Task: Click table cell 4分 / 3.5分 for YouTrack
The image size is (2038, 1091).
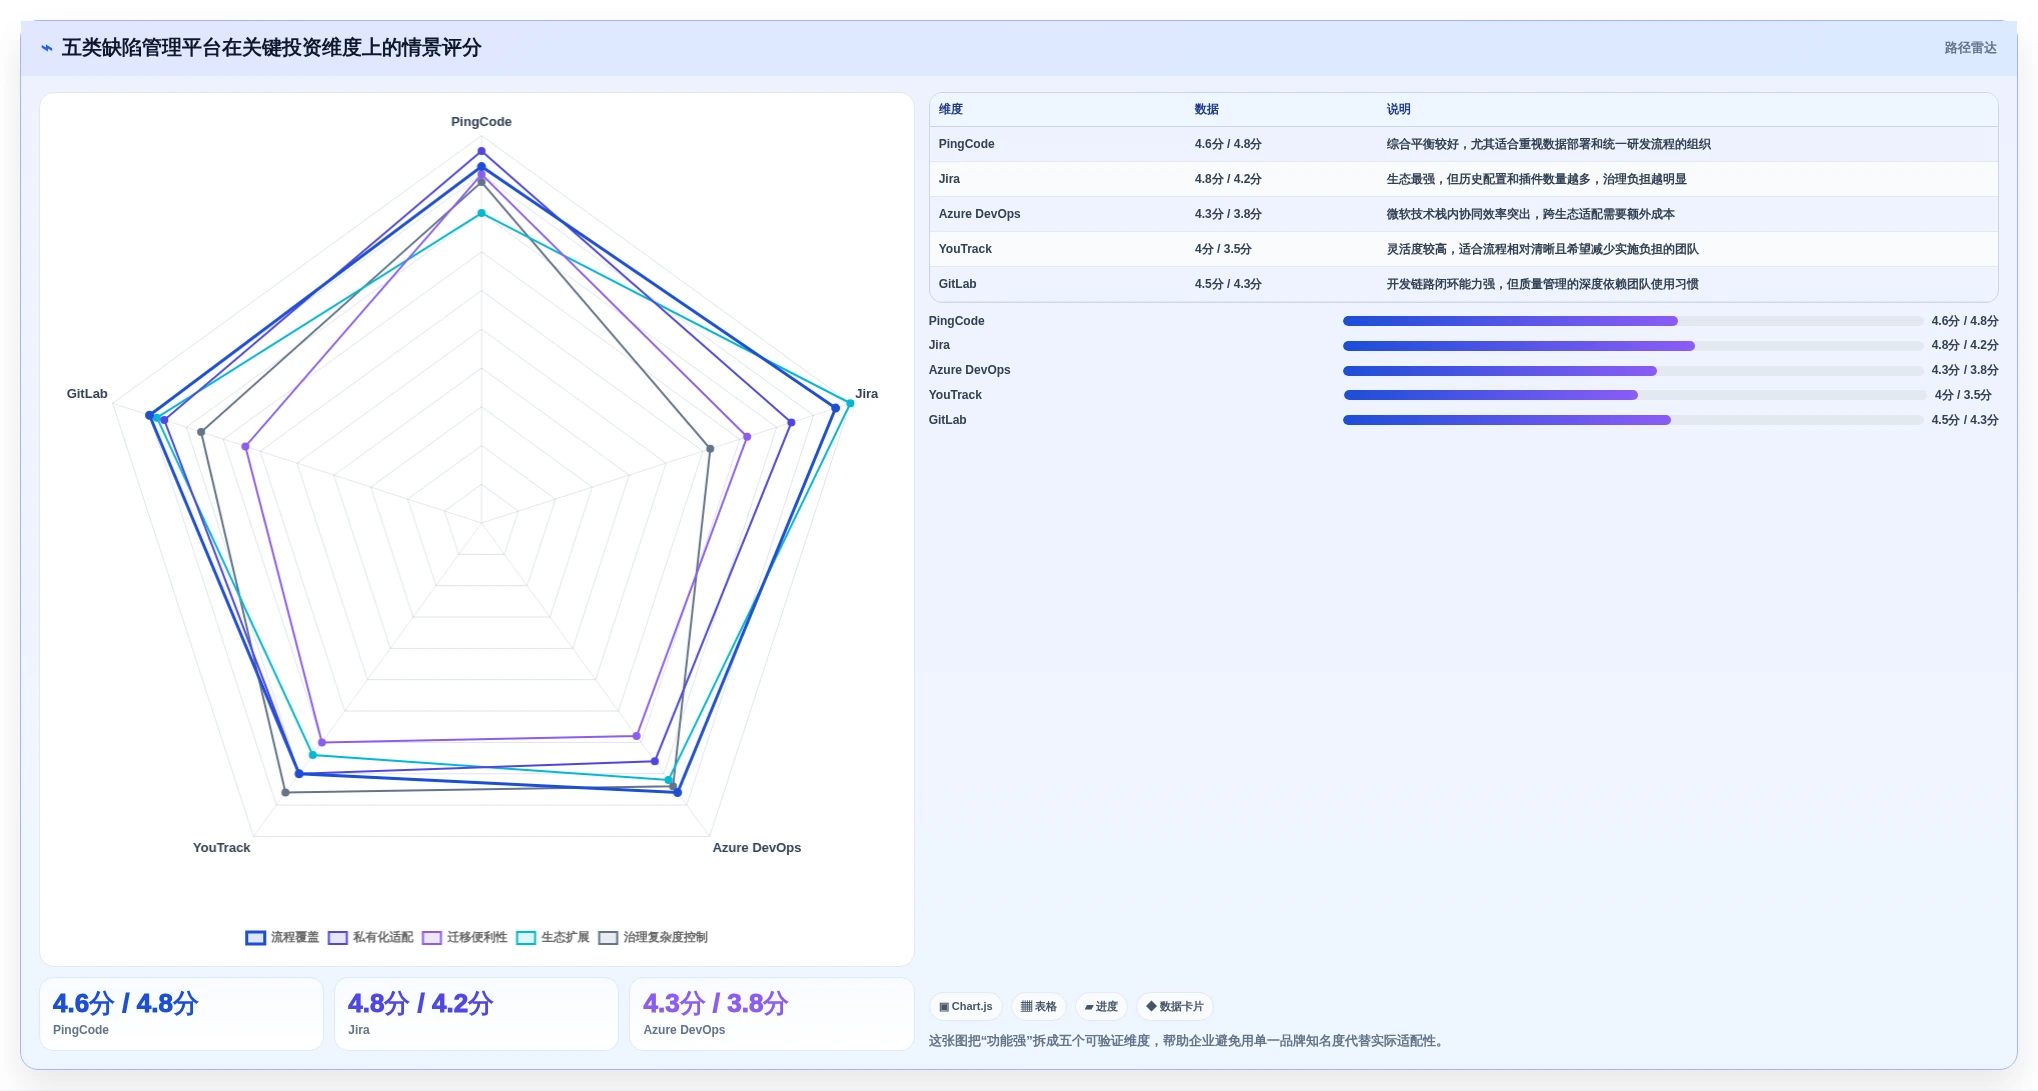Action: tap(1223, 250)
